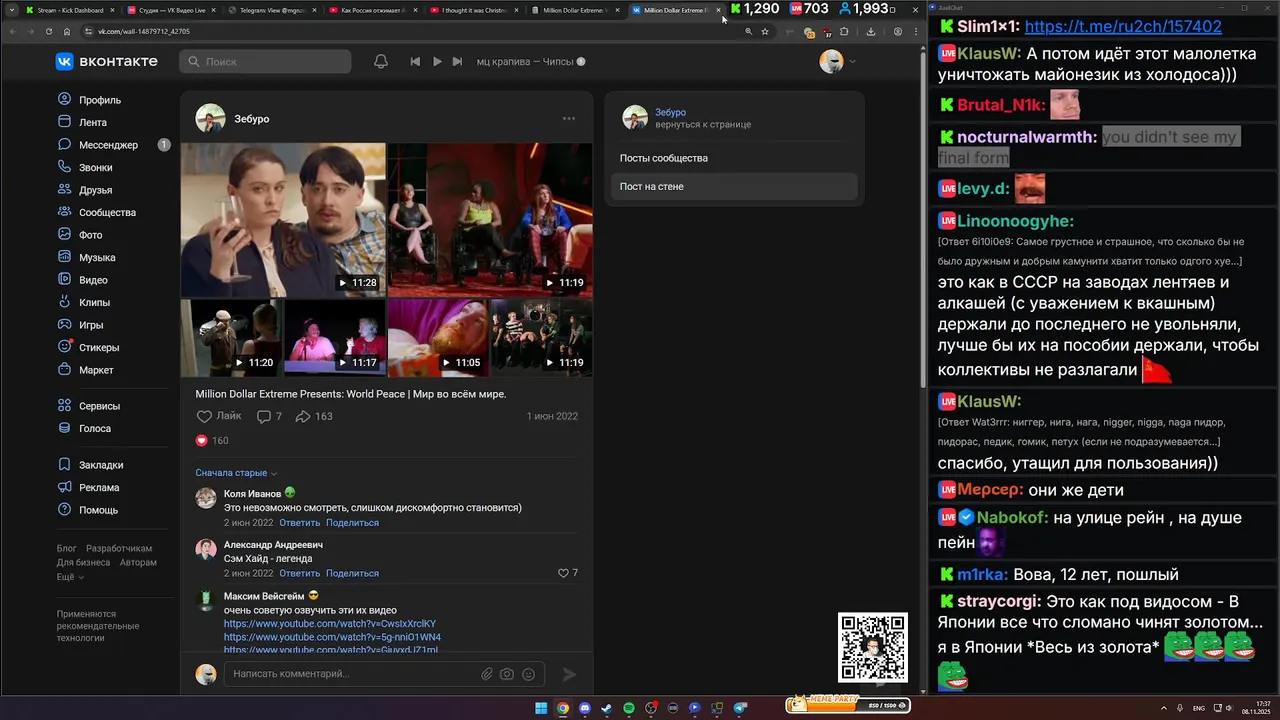Open the profile avatar menu top right
This screenshot has height=720, width=1280.
coord(837,62)
